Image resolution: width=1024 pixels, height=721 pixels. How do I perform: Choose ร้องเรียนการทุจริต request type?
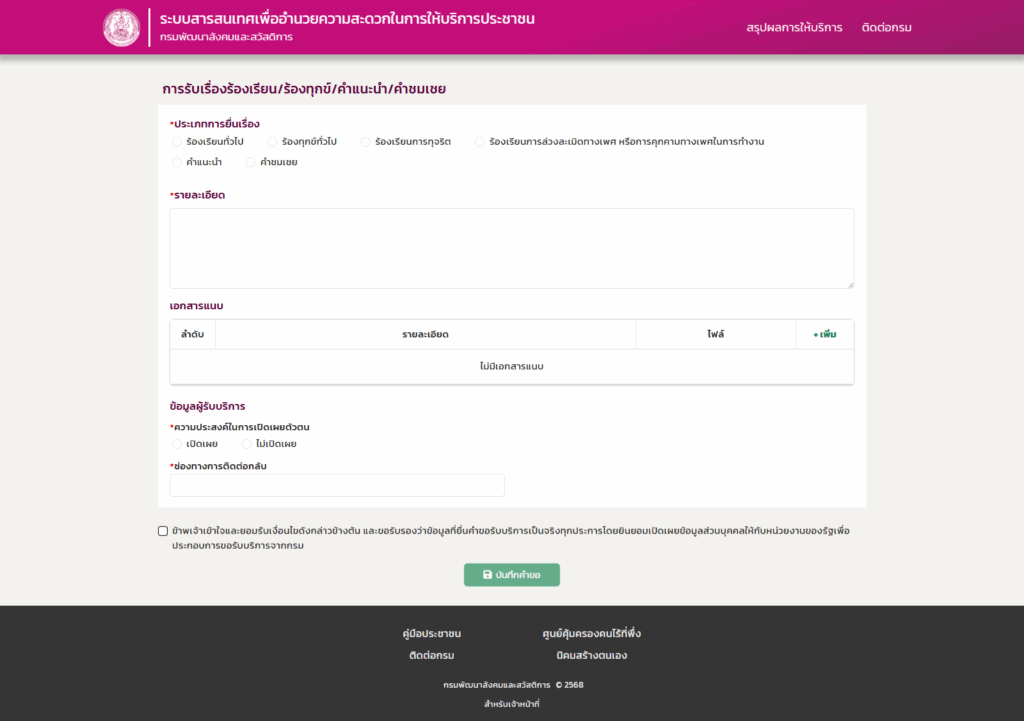366,142
